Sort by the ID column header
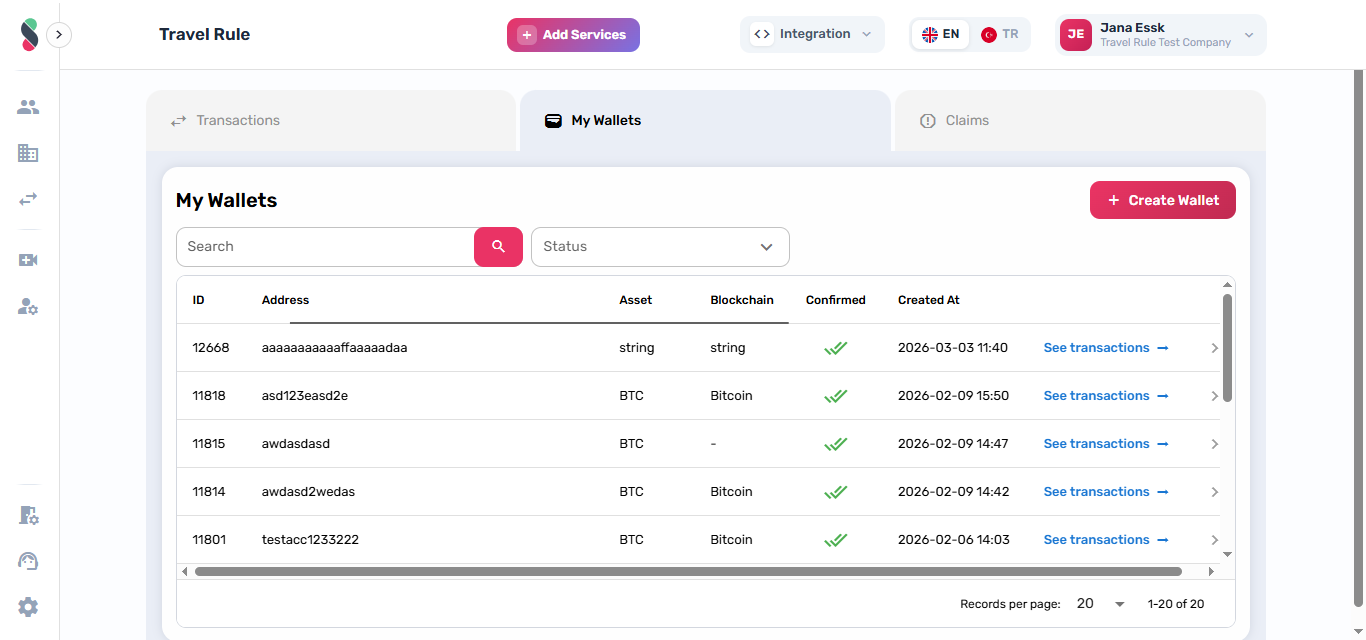The height and width of the screenshot is (640, 1366). pyautogui.click(x=199, y=300)
